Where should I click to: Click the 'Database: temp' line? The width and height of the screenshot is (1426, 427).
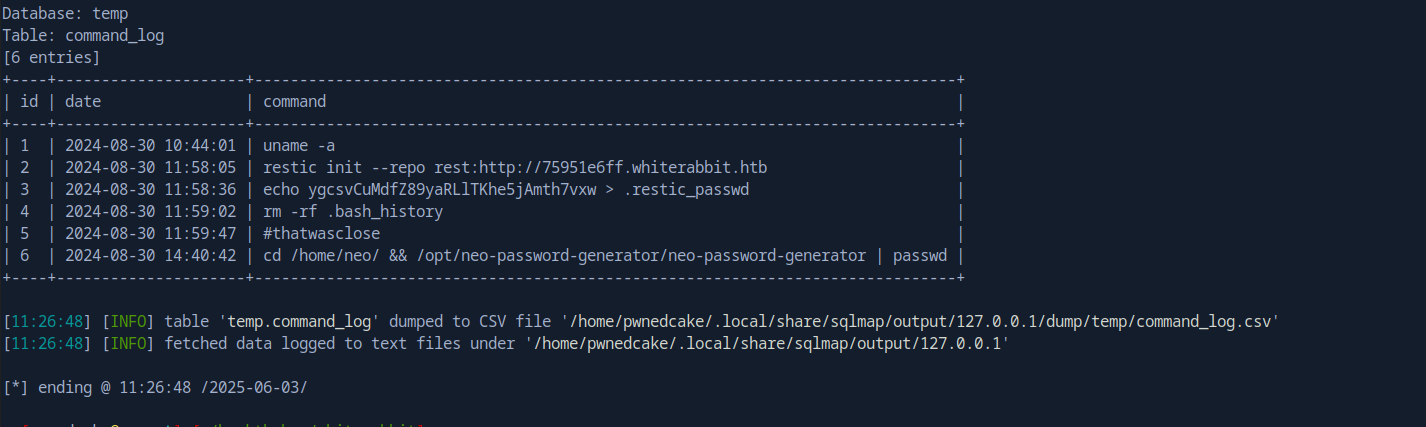point(65,14)
